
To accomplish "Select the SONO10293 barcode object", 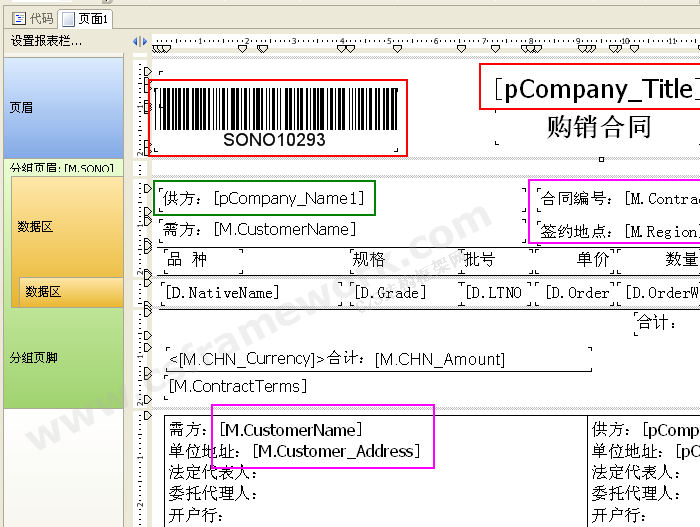I will [278, 117].
